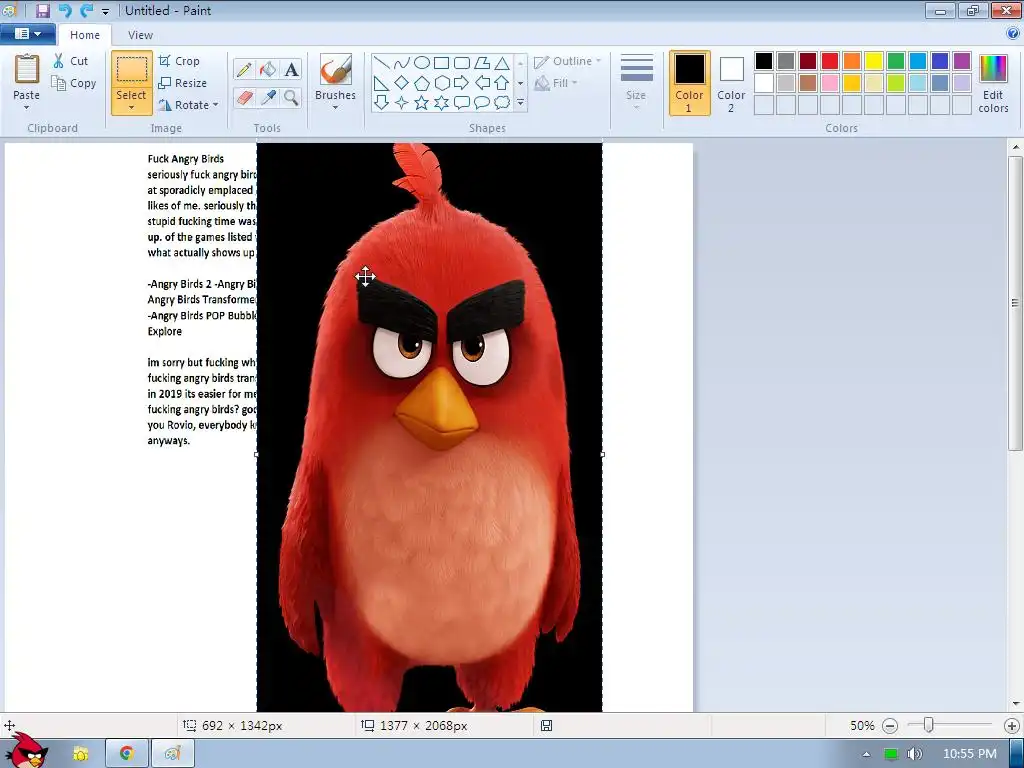Viewport: 1024px width, 768px height.
Task: Click the zoom slider handle
Action: pos(928,725)
